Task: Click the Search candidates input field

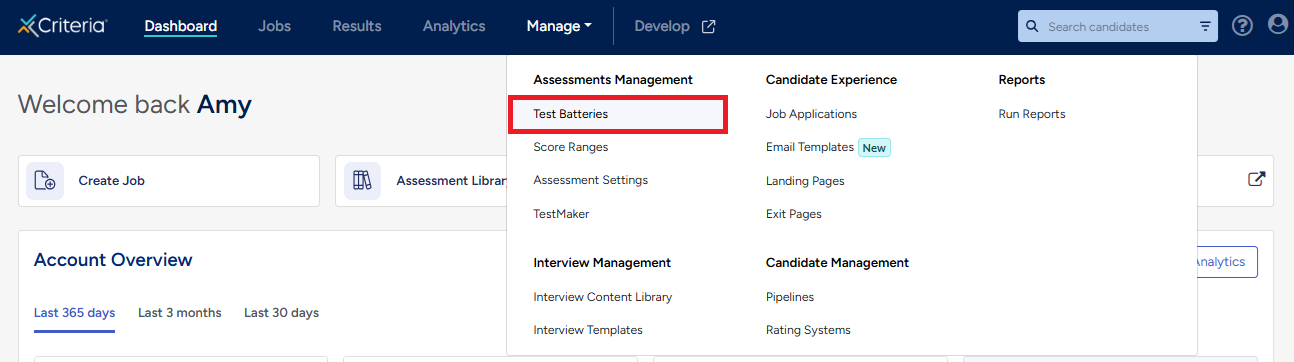Action: click(x=1118, y=27)
